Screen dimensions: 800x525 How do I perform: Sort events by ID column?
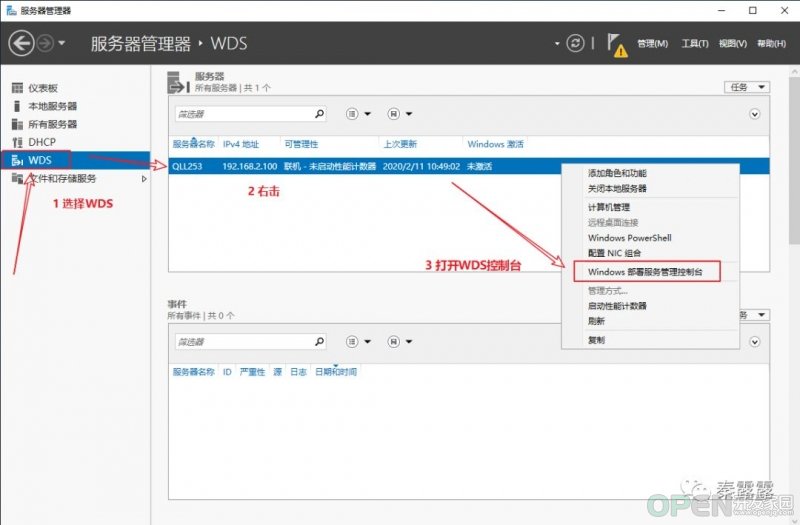pyautogui.click(x=227, y=372)
